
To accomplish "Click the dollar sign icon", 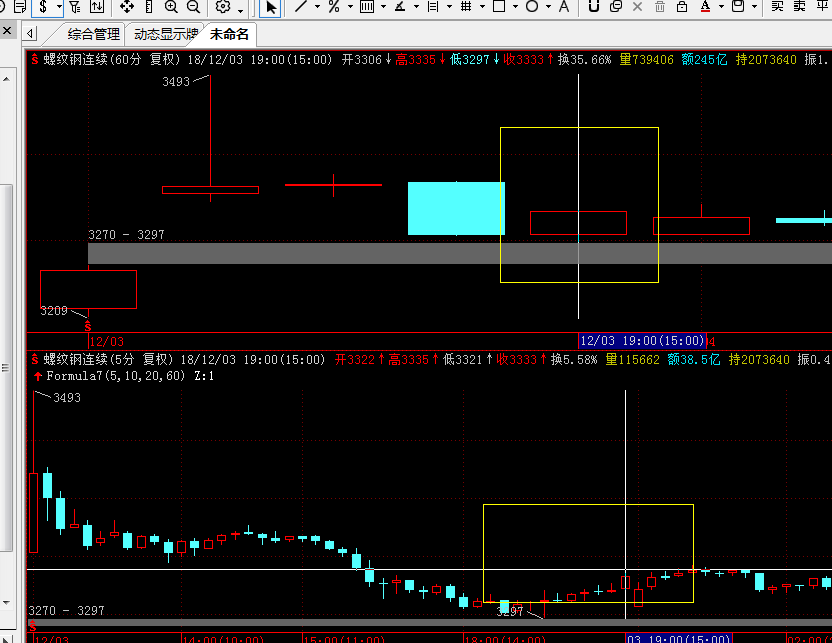I will (x=43, y=6).
